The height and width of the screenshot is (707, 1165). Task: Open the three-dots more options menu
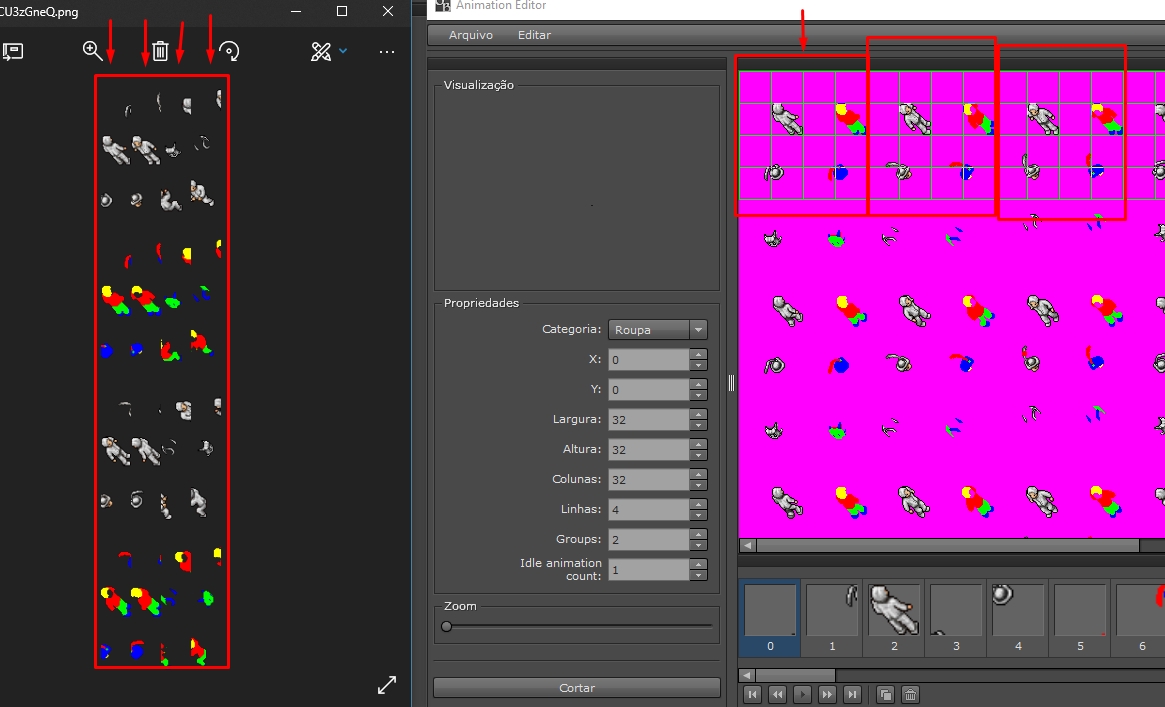pos(387,51)
